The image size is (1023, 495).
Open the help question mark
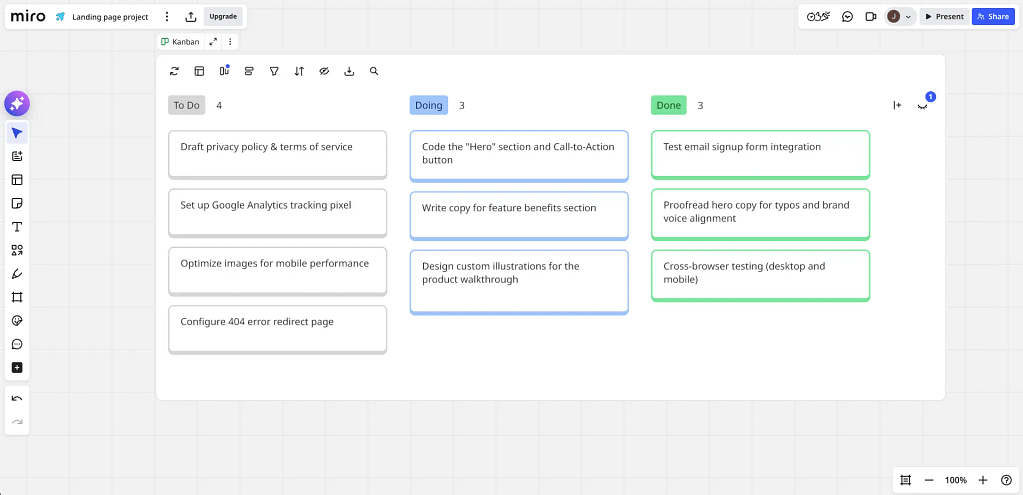pos(1006,480)
